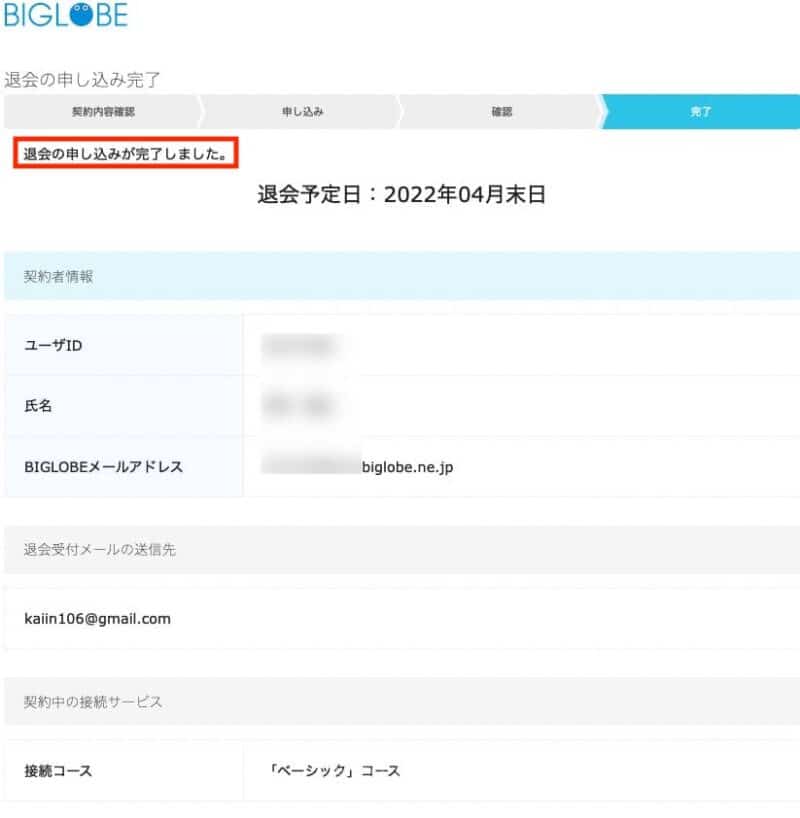800x818 pixels.
Task: Select the highlighted 完了 step
Action: (700, 112)
